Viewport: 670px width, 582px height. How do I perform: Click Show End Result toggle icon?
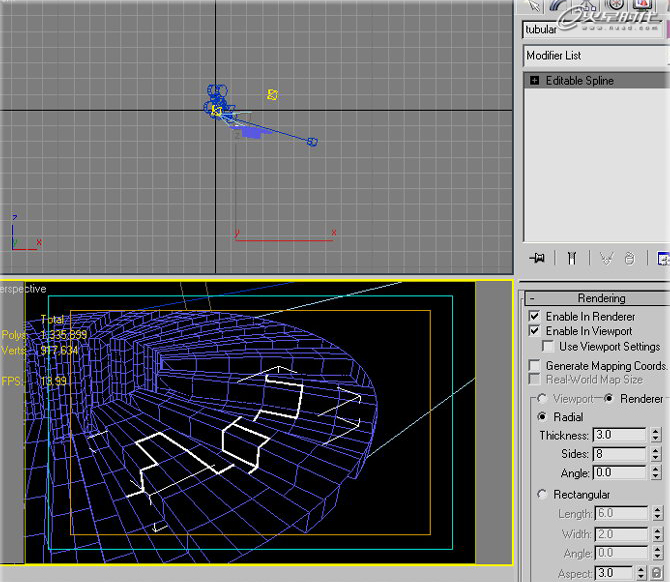coord(572,258)
